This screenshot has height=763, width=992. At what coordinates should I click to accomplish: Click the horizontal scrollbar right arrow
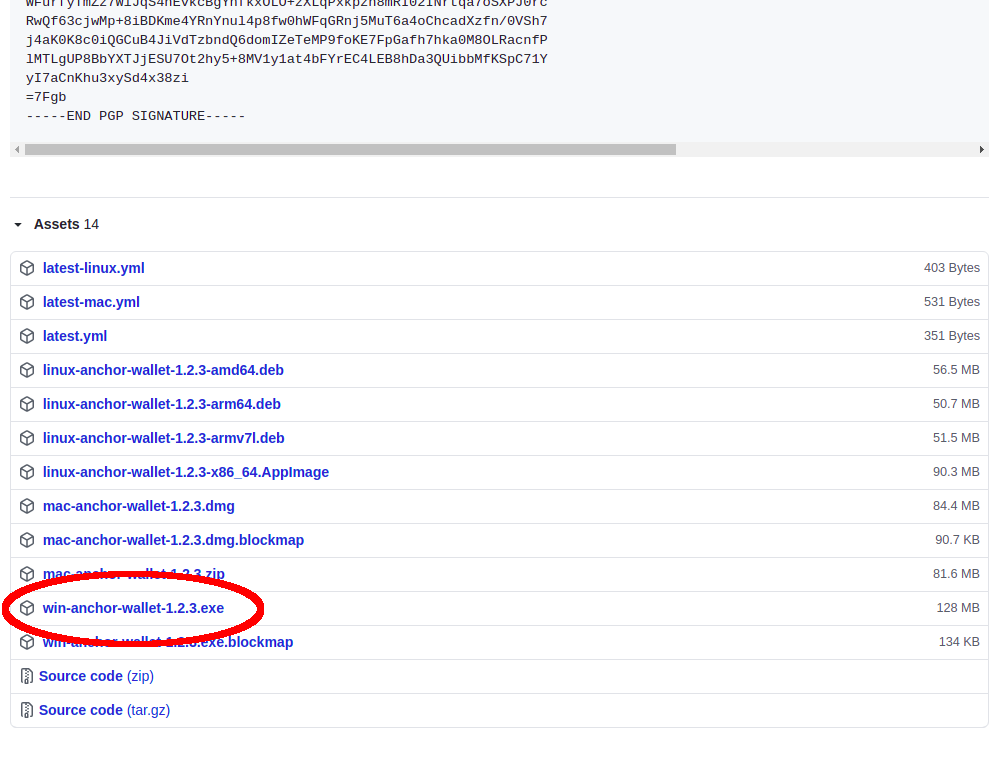click(x=981, y=150)
